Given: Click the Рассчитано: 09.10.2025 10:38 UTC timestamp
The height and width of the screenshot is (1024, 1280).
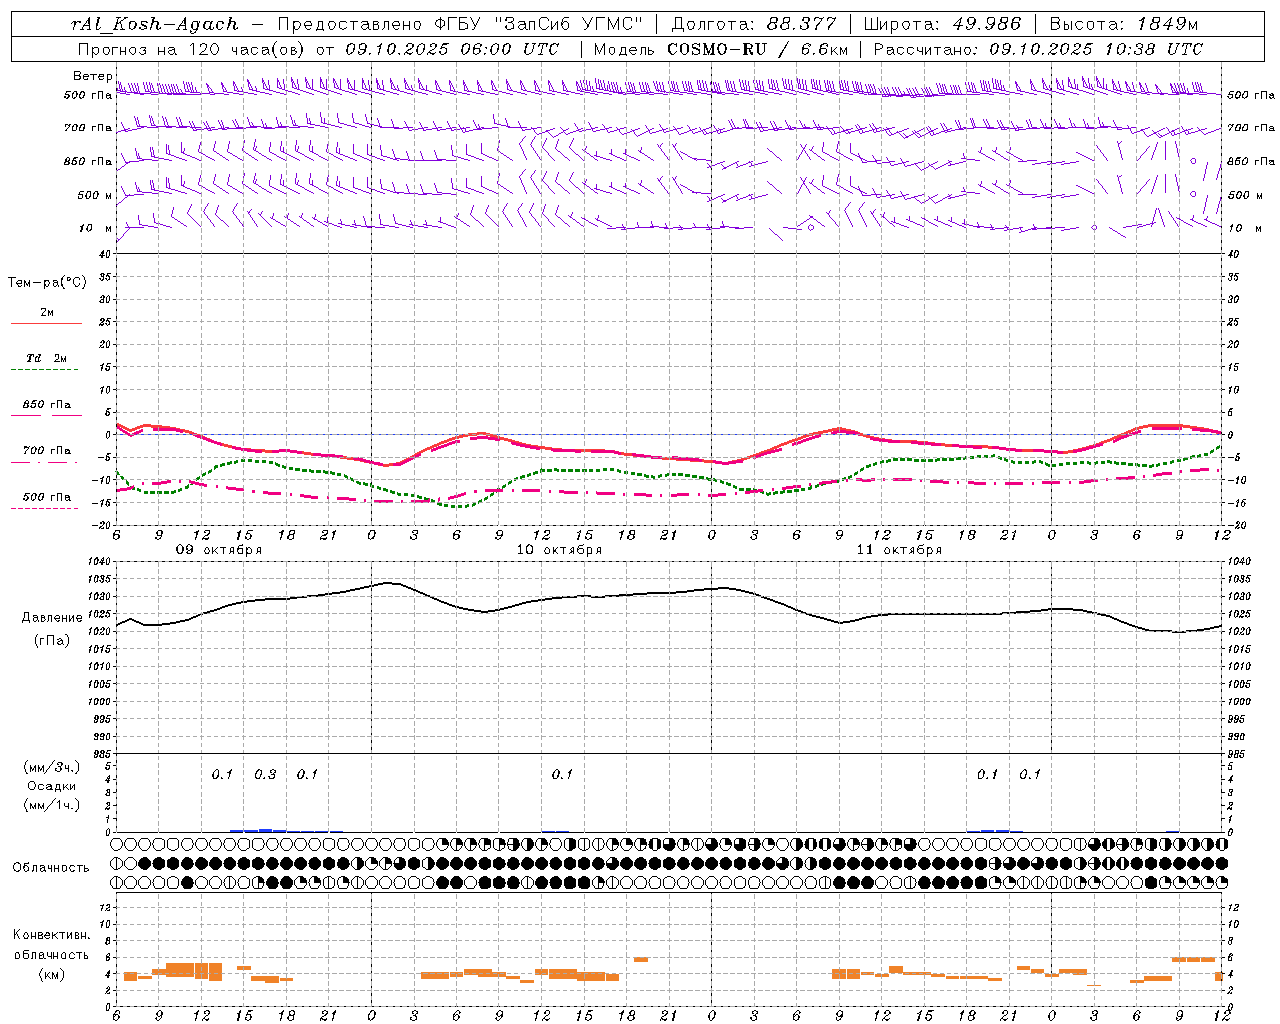Looking at the screenshot, I should pyautogui.click(x=1038, y=49).
